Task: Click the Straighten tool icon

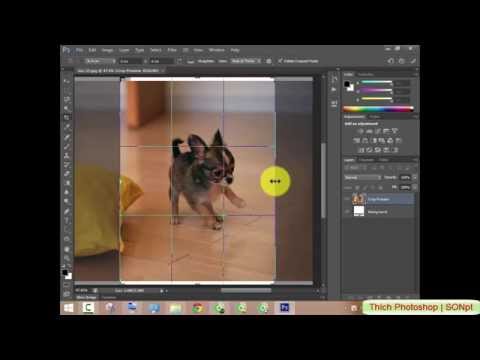Action: click(x=191, y=61)
